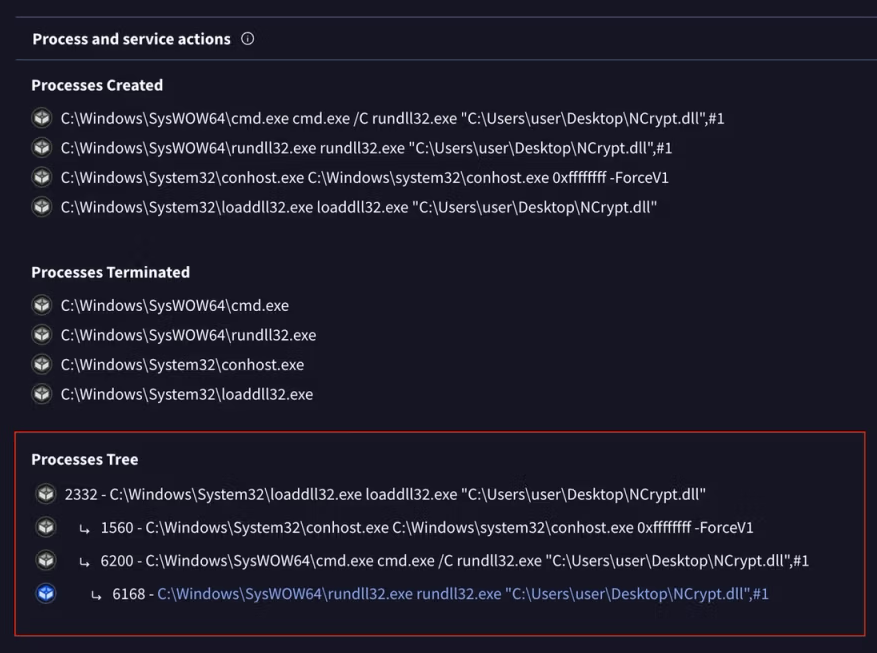This screenshot has width=877, height=653.
Task: Click the sandbox icon on process 2332 tree row
Action: click(45, 494)
